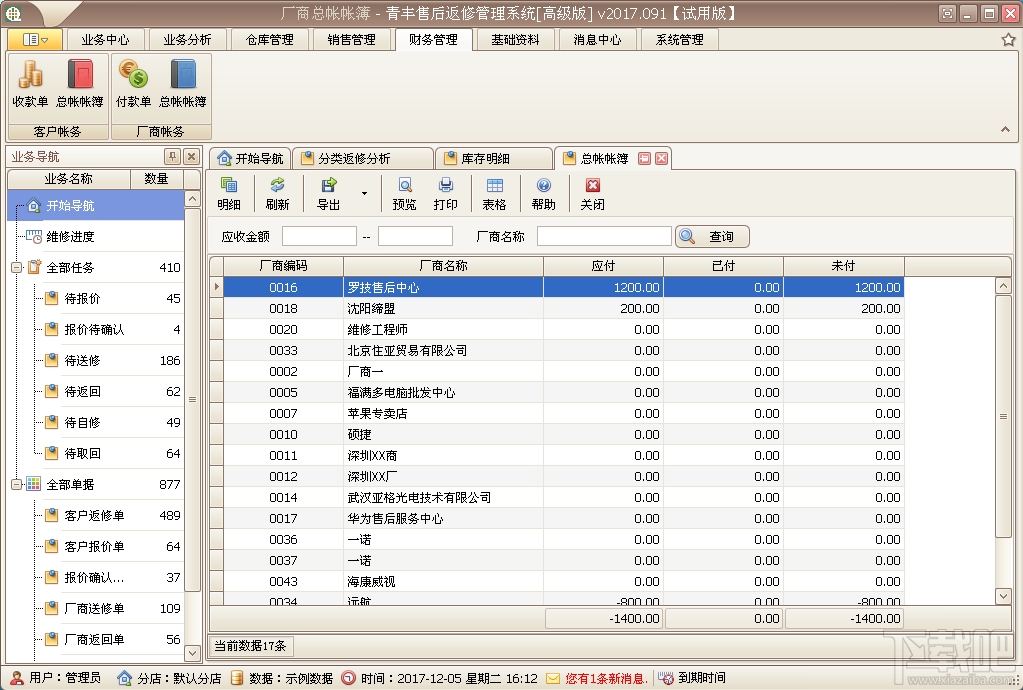The width and height of the screenshot is (1023, 690).
Task: Switch to the 基础资料 ribbon tab
Action: coord(515,39)
